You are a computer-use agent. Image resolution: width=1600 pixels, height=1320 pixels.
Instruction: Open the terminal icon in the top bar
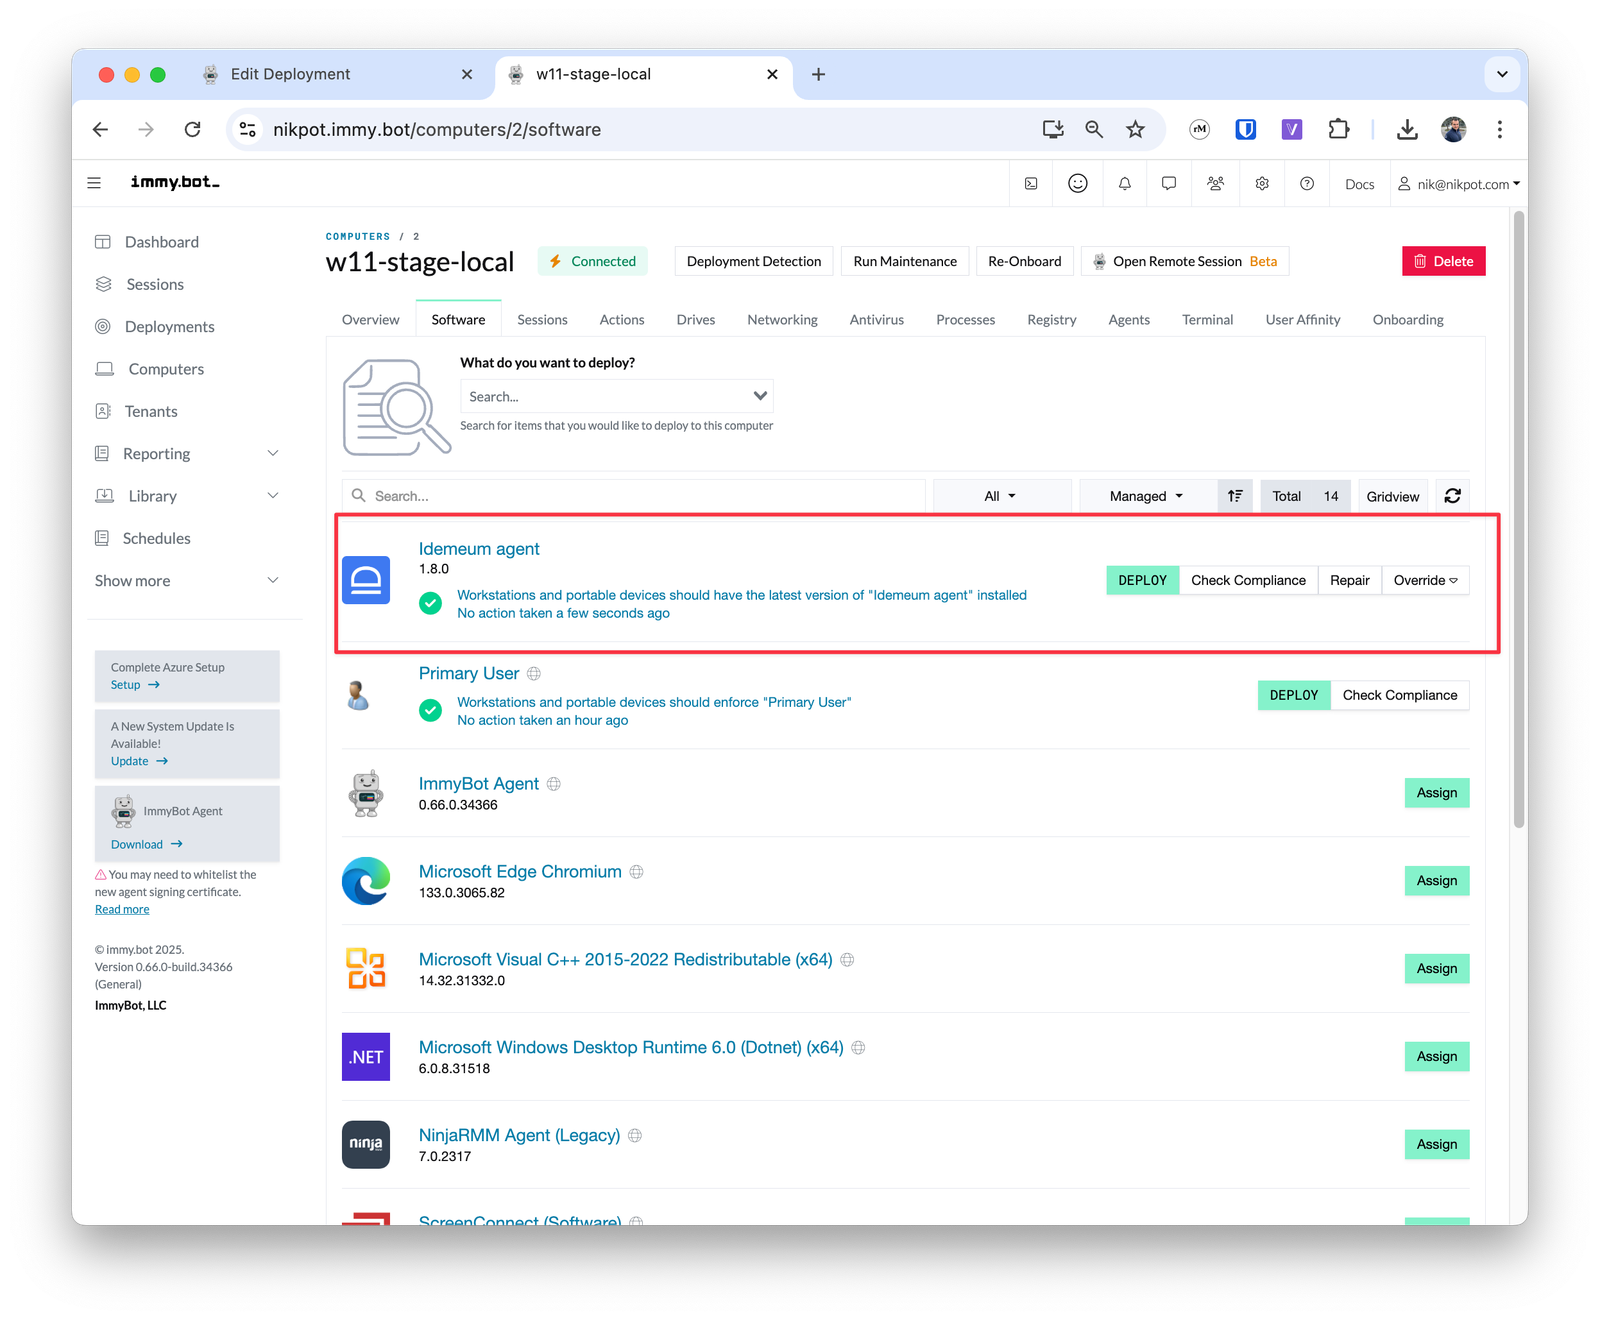coord(1031,184)
